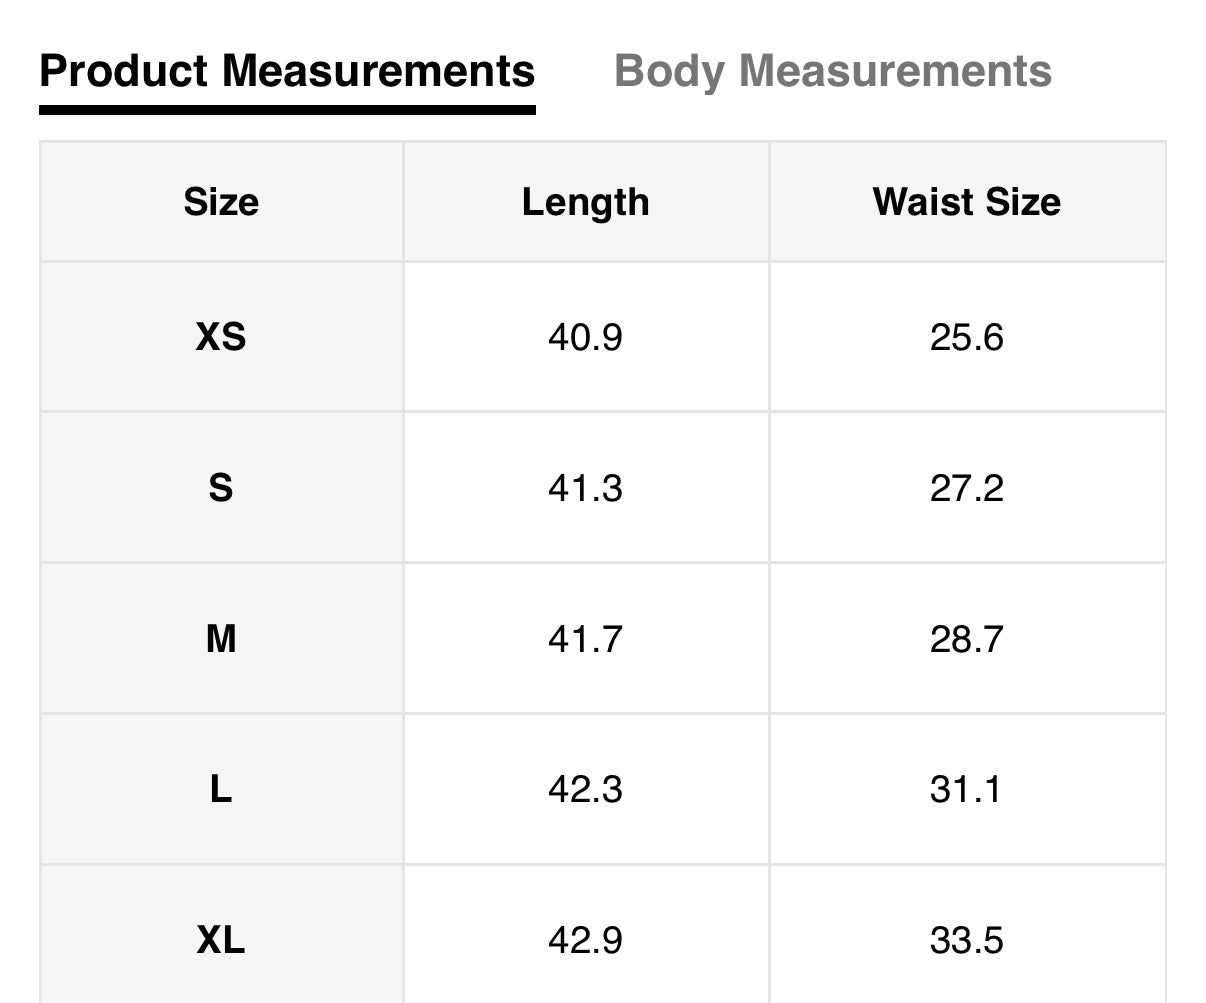
Task: Open the Body Measurements tab
Action: [832, 72]
